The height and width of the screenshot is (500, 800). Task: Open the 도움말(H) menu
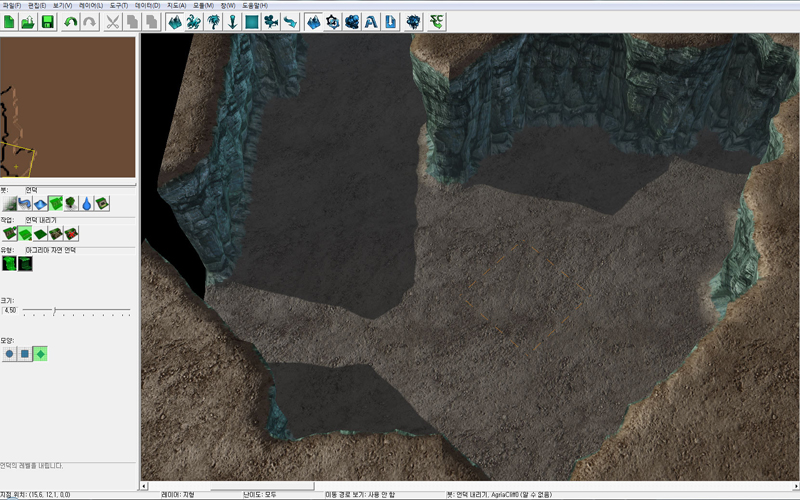pyautogui.click(x=255, y=5)
